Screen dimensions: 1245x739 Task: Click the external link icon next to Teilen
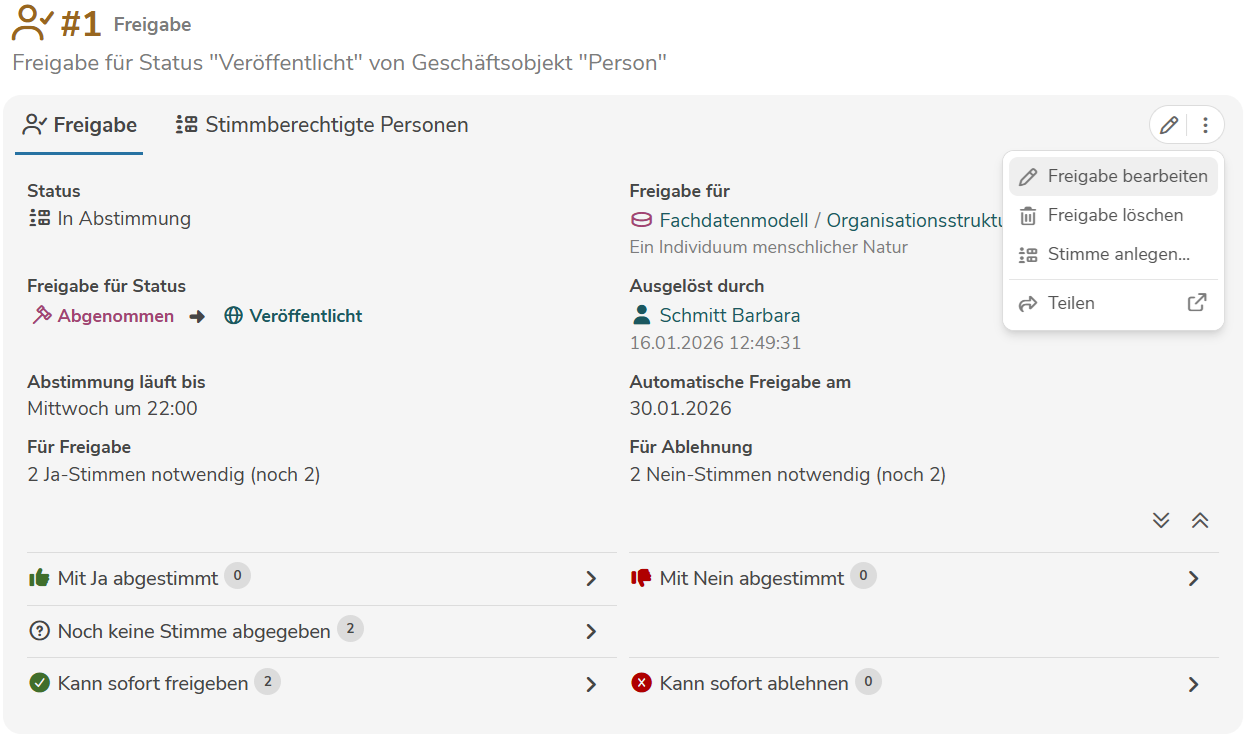[1197, 302]
